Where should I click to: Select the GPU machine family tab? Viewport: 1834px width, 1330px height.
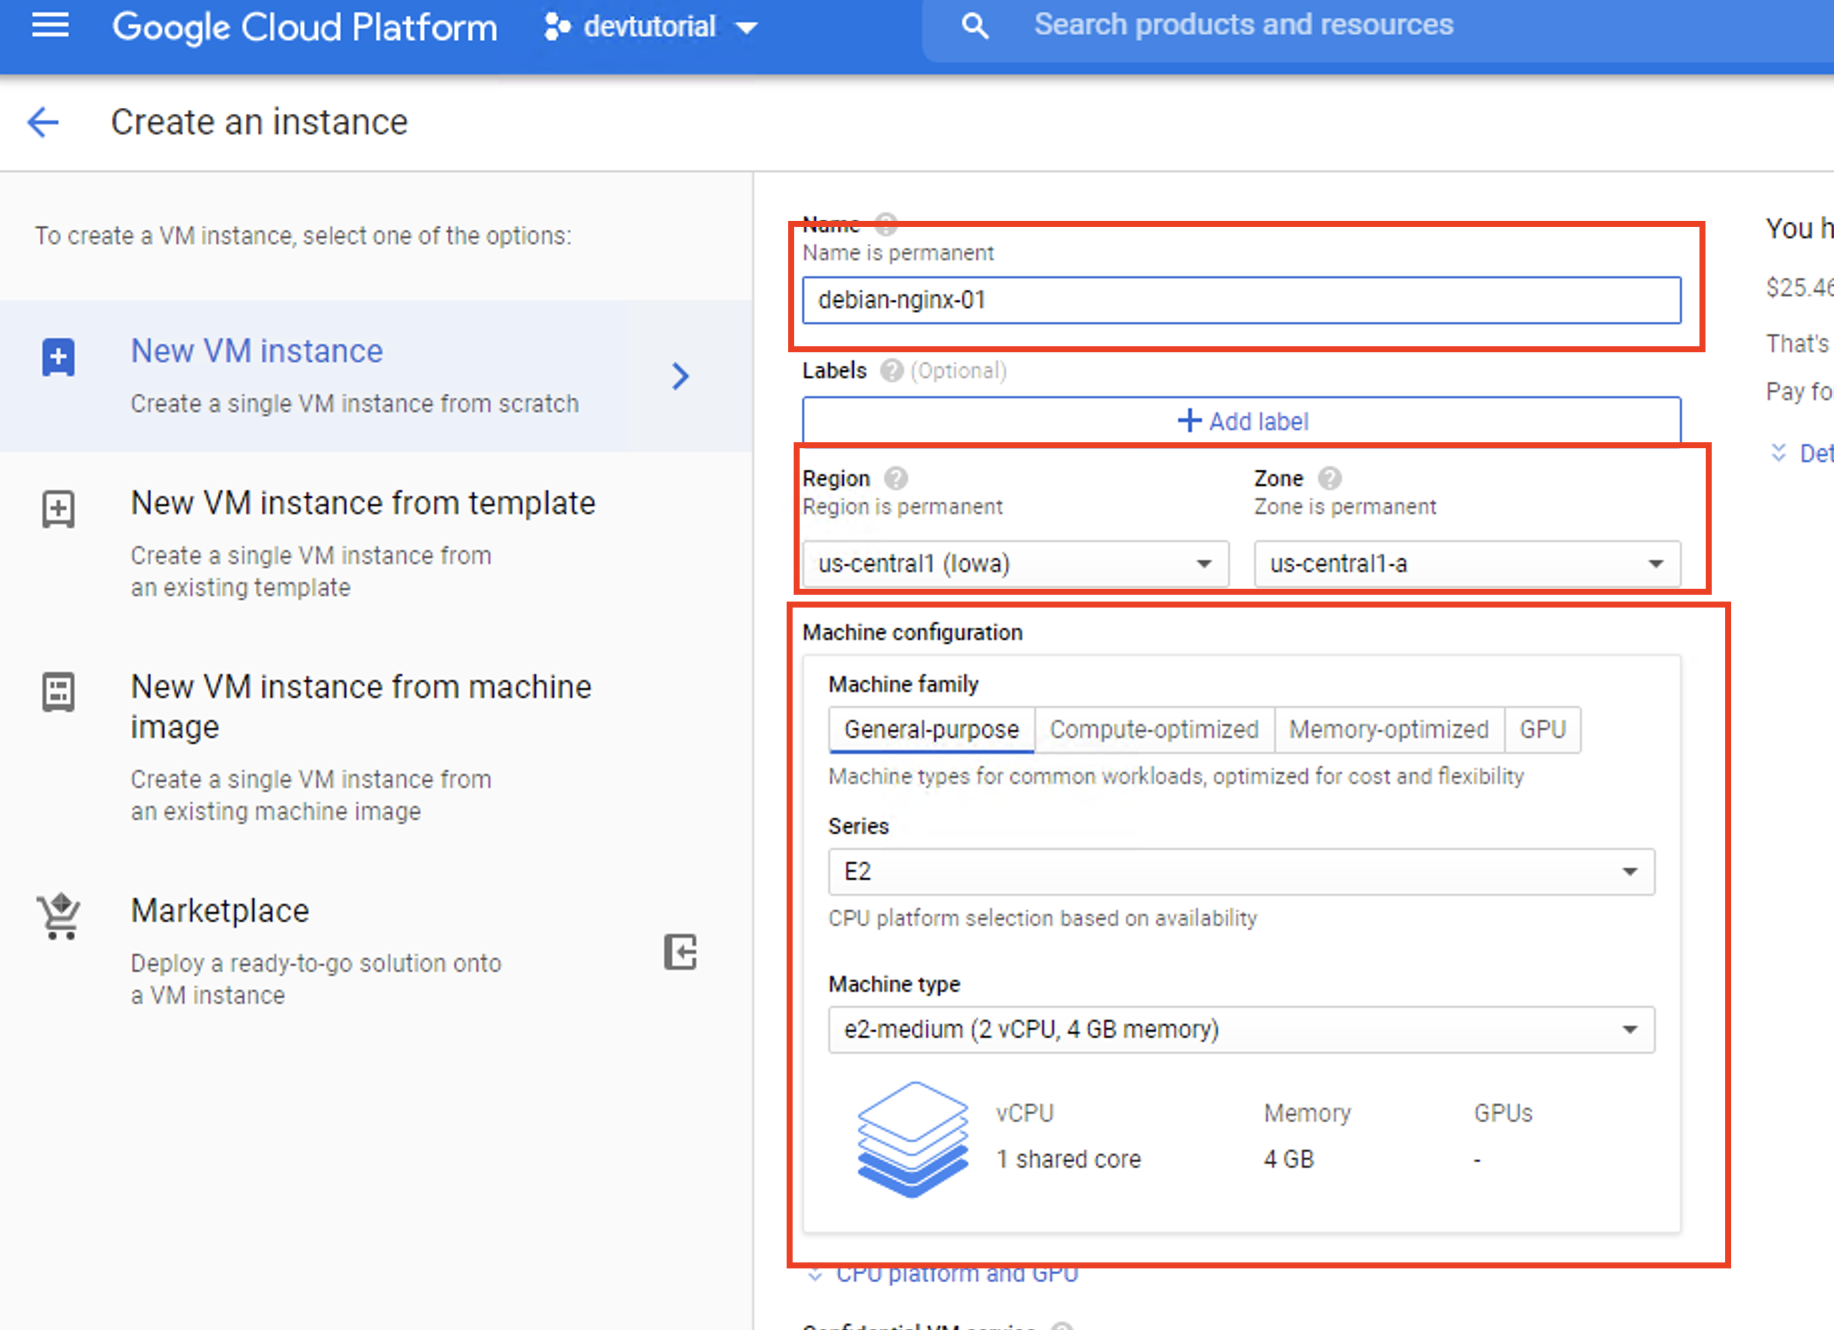point(1543,730)
